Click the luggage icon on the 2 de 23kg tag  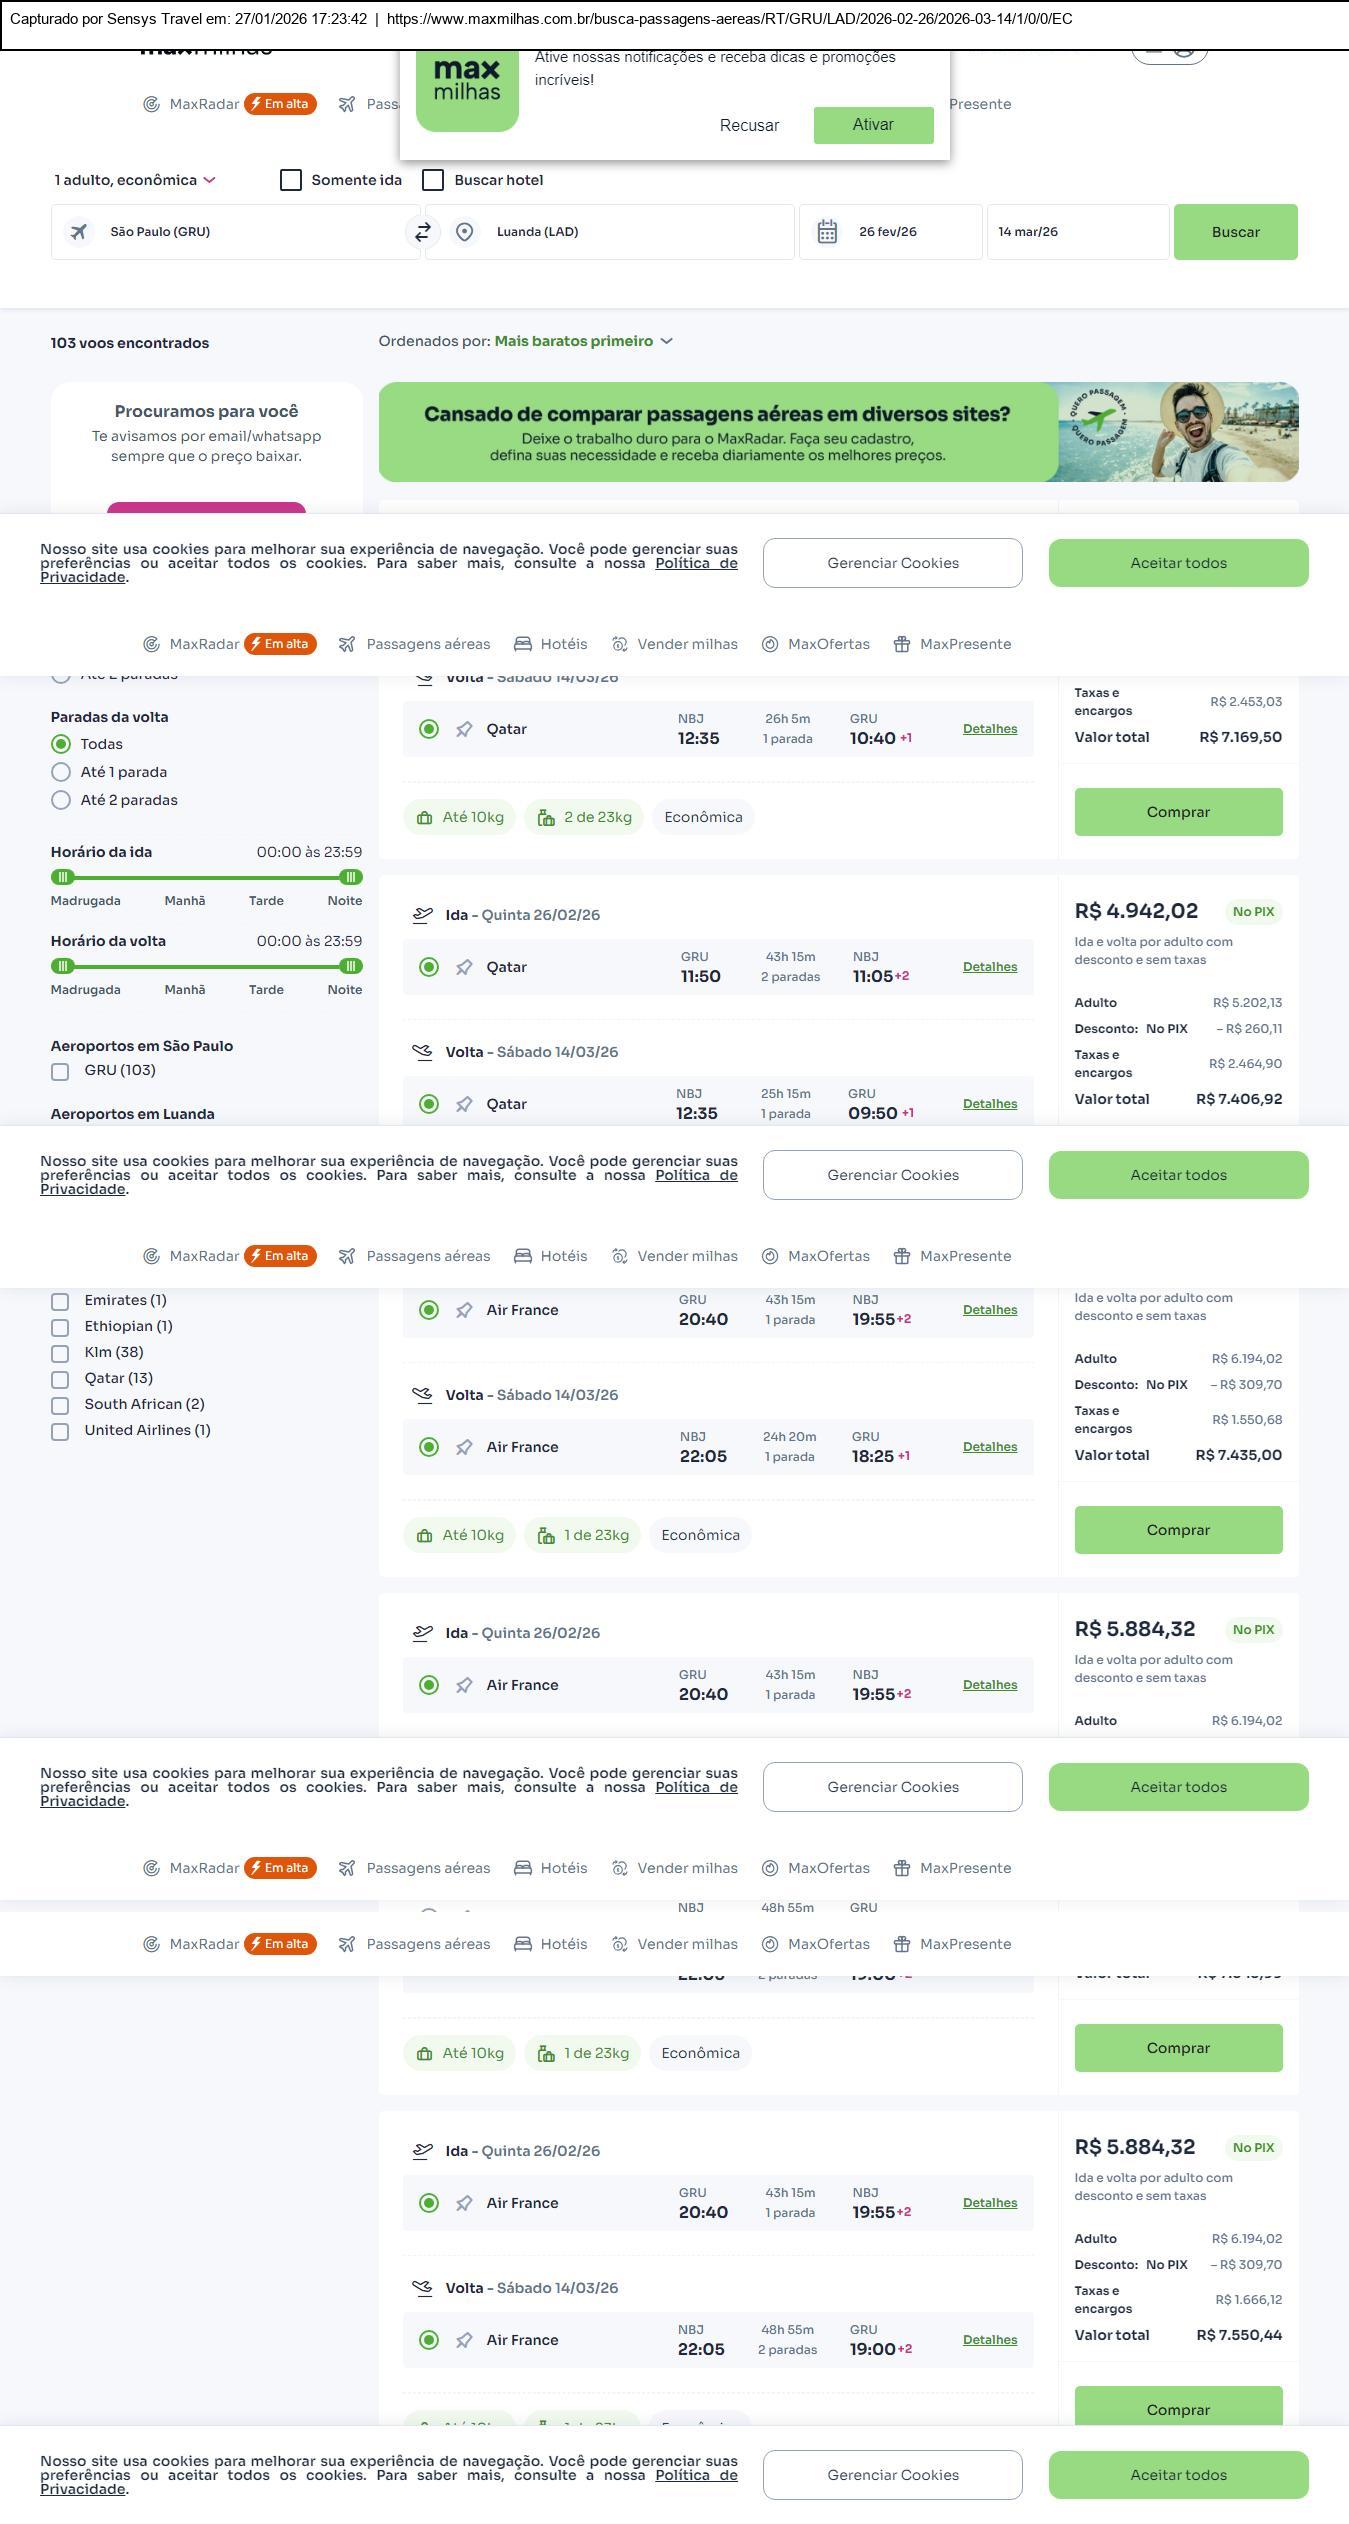click(x=546, y=818)
